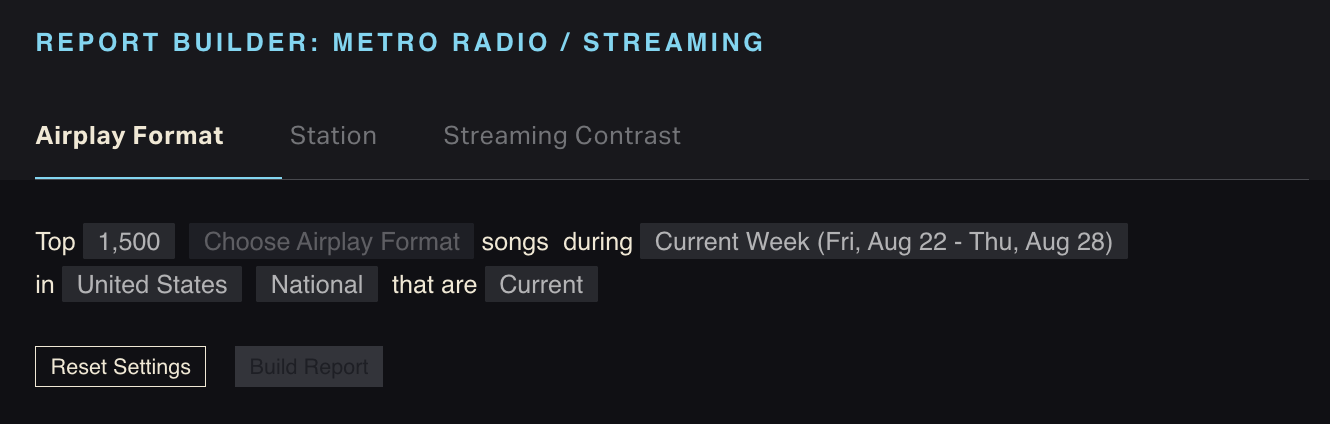Click the Metro Radio / Streaming title portion
The width and height of the screenshot is (1330, 424).
(x=548, y=43)
